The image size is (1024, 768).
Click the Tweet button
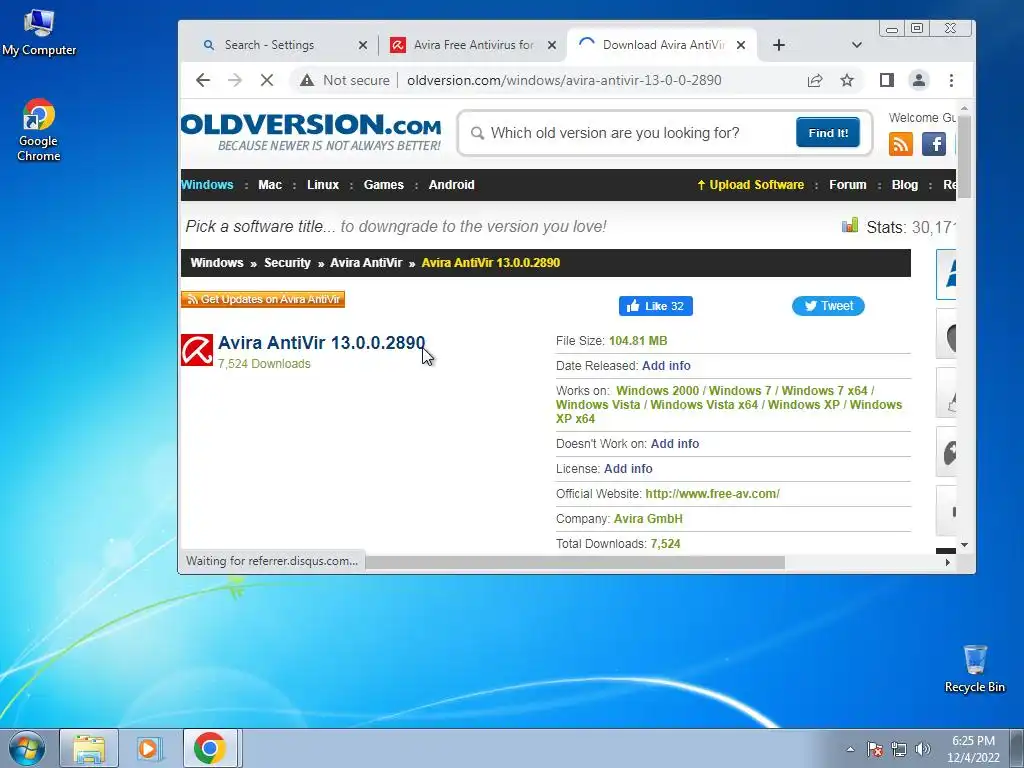click(x=828, y=306)
